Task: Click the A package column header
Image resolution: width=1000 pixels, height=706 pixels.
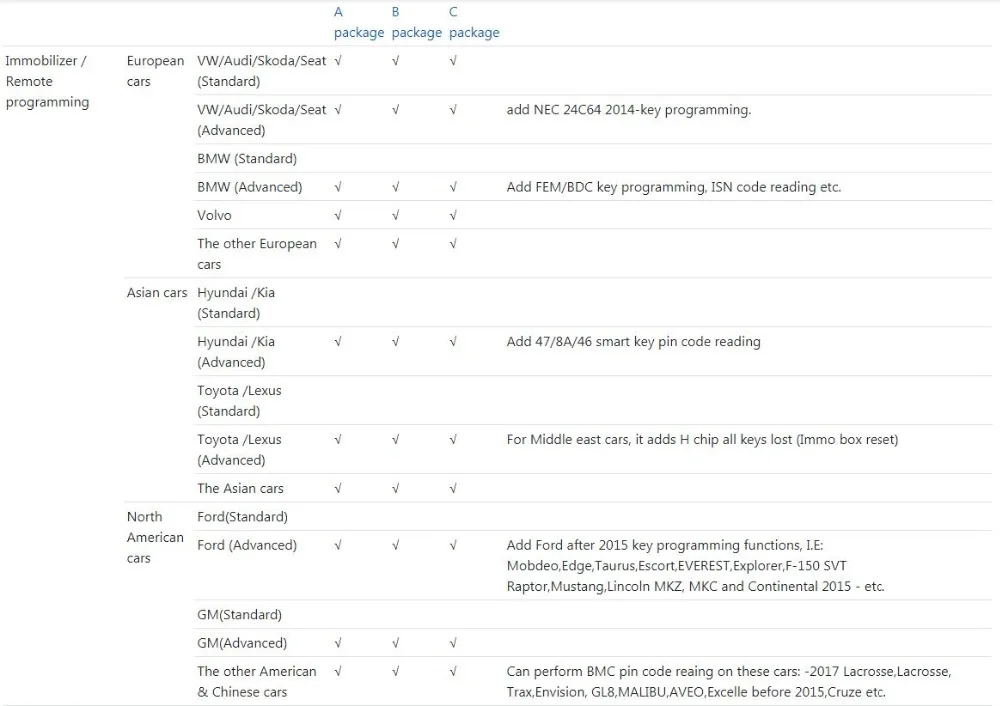Action: coord(359,22)
